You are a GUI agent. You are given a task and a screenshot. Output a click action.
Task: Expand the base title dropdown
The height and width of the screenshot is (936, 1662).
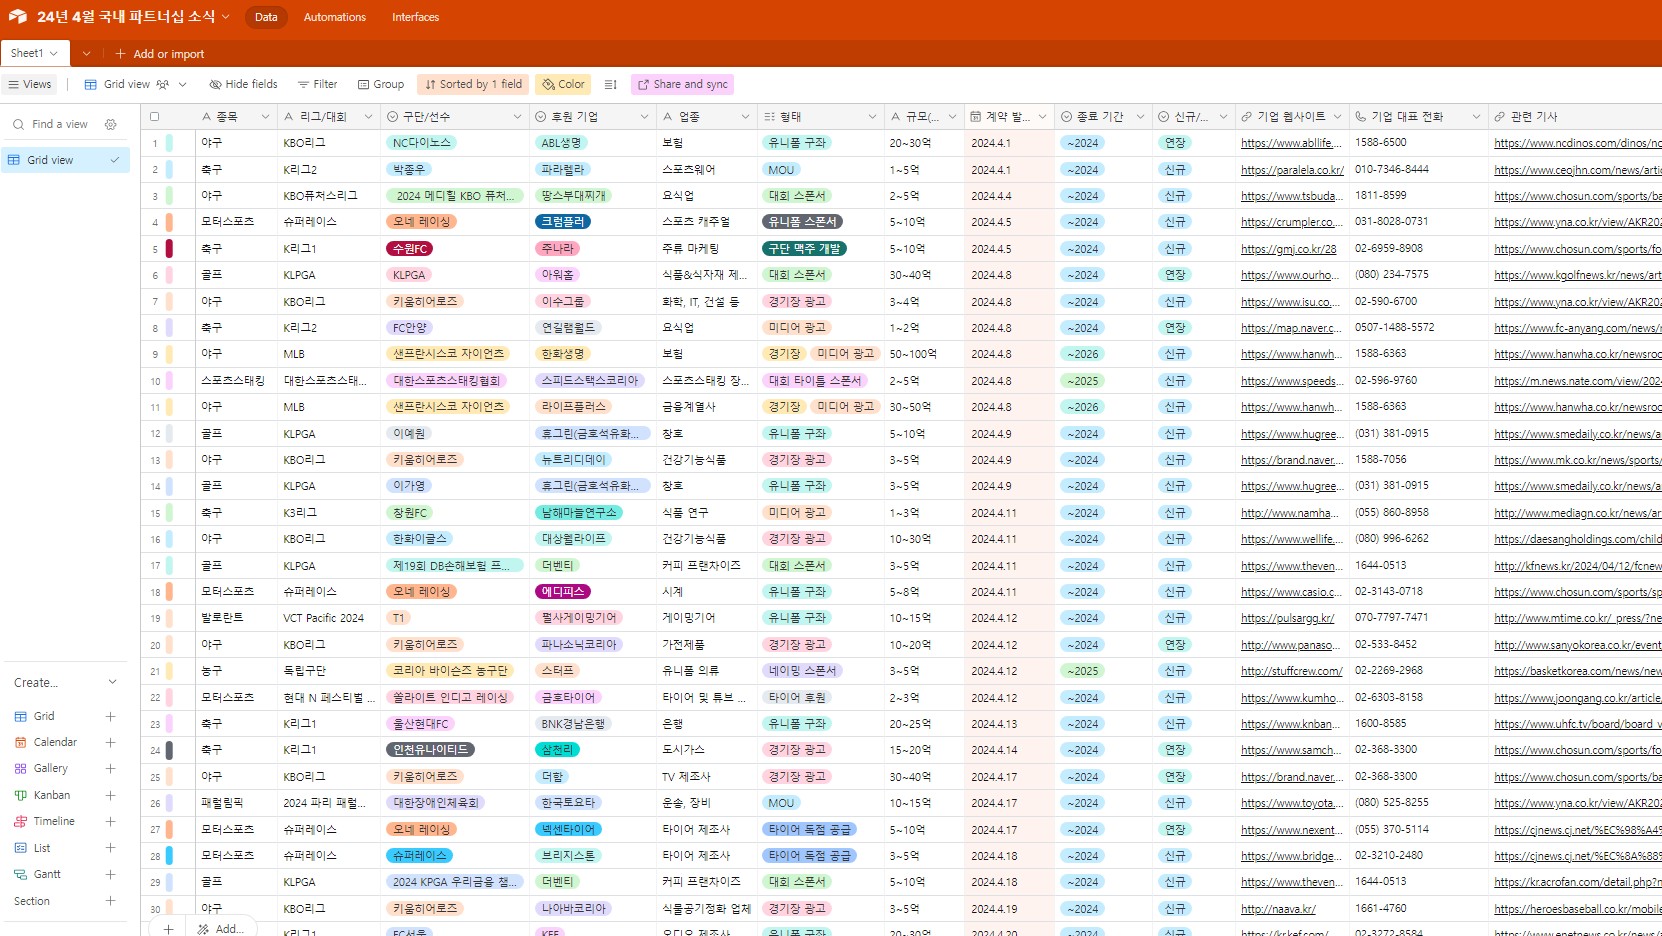tap(226, 17)
